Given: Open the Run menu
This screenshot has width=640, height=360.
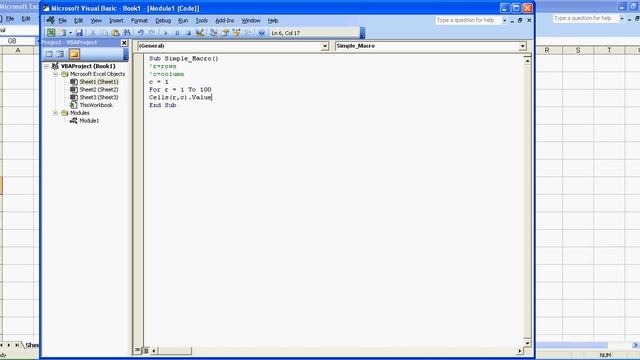Looking at the screenshot, I should tap(183, 20).
